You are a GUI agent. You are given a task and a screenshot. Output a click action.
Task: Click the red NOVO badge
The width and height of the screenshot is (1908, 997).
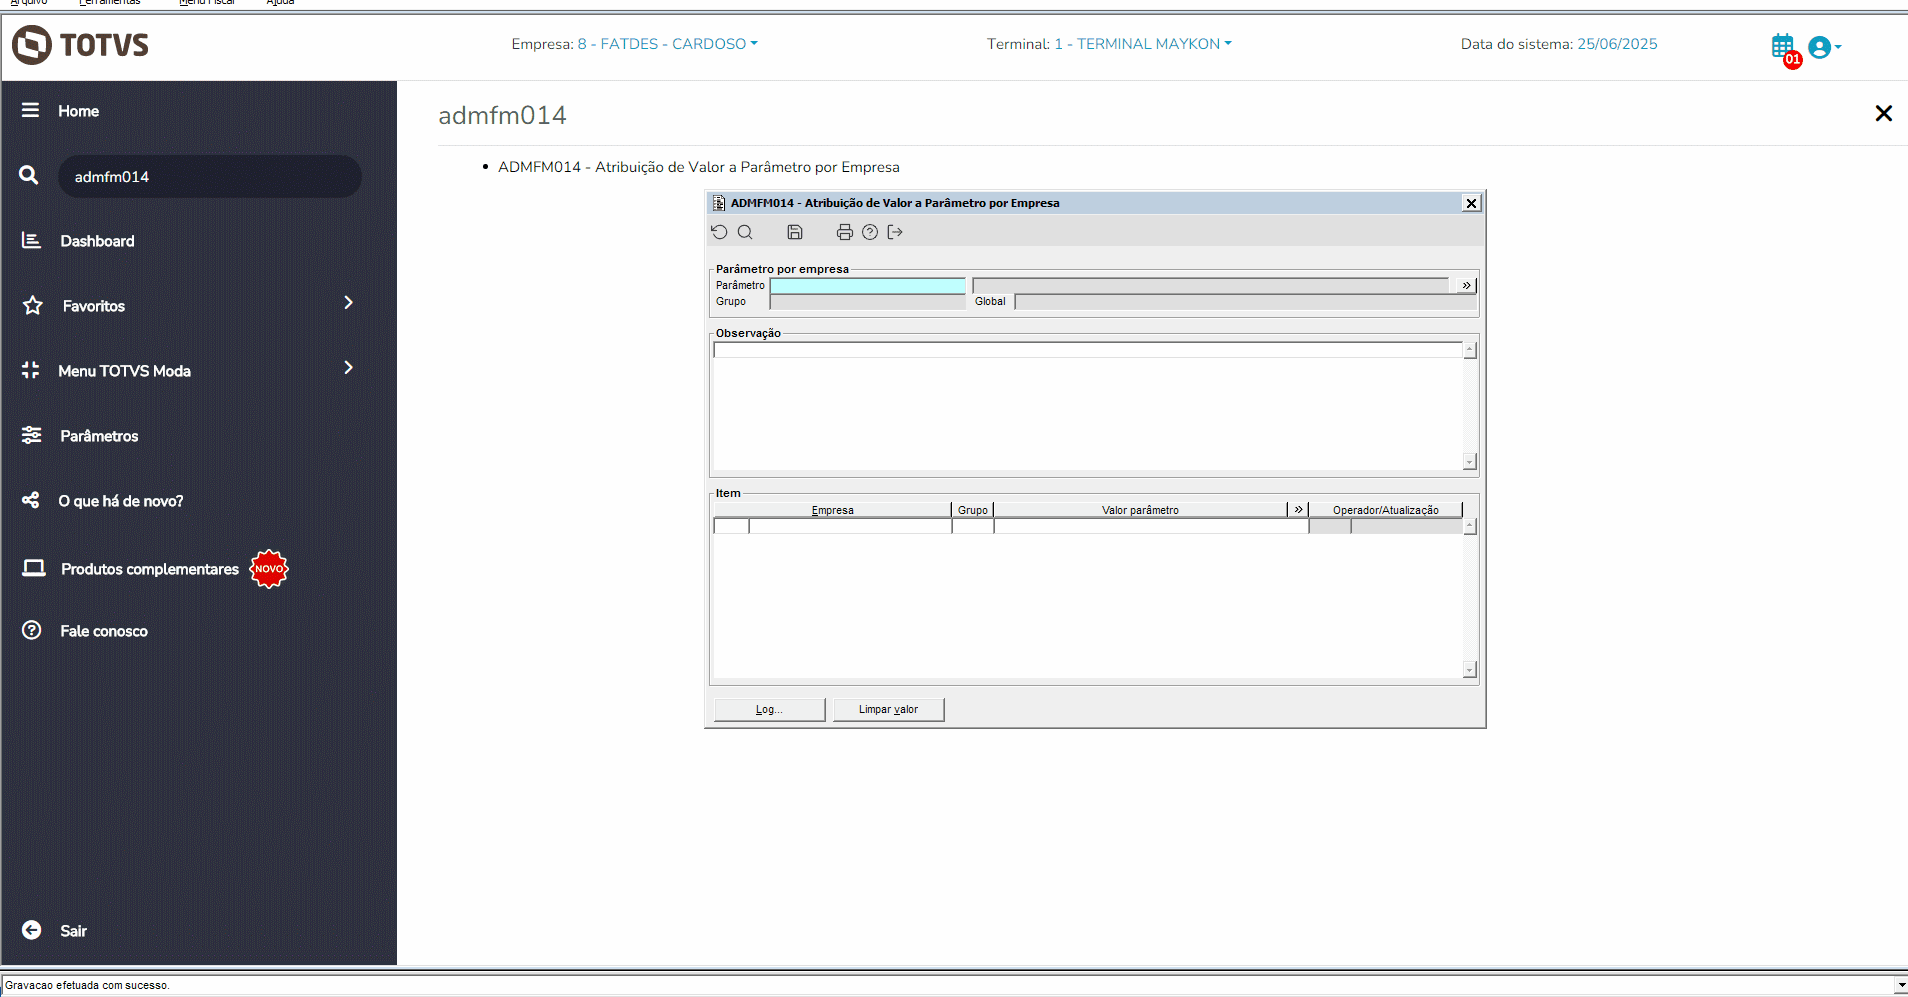269,569
